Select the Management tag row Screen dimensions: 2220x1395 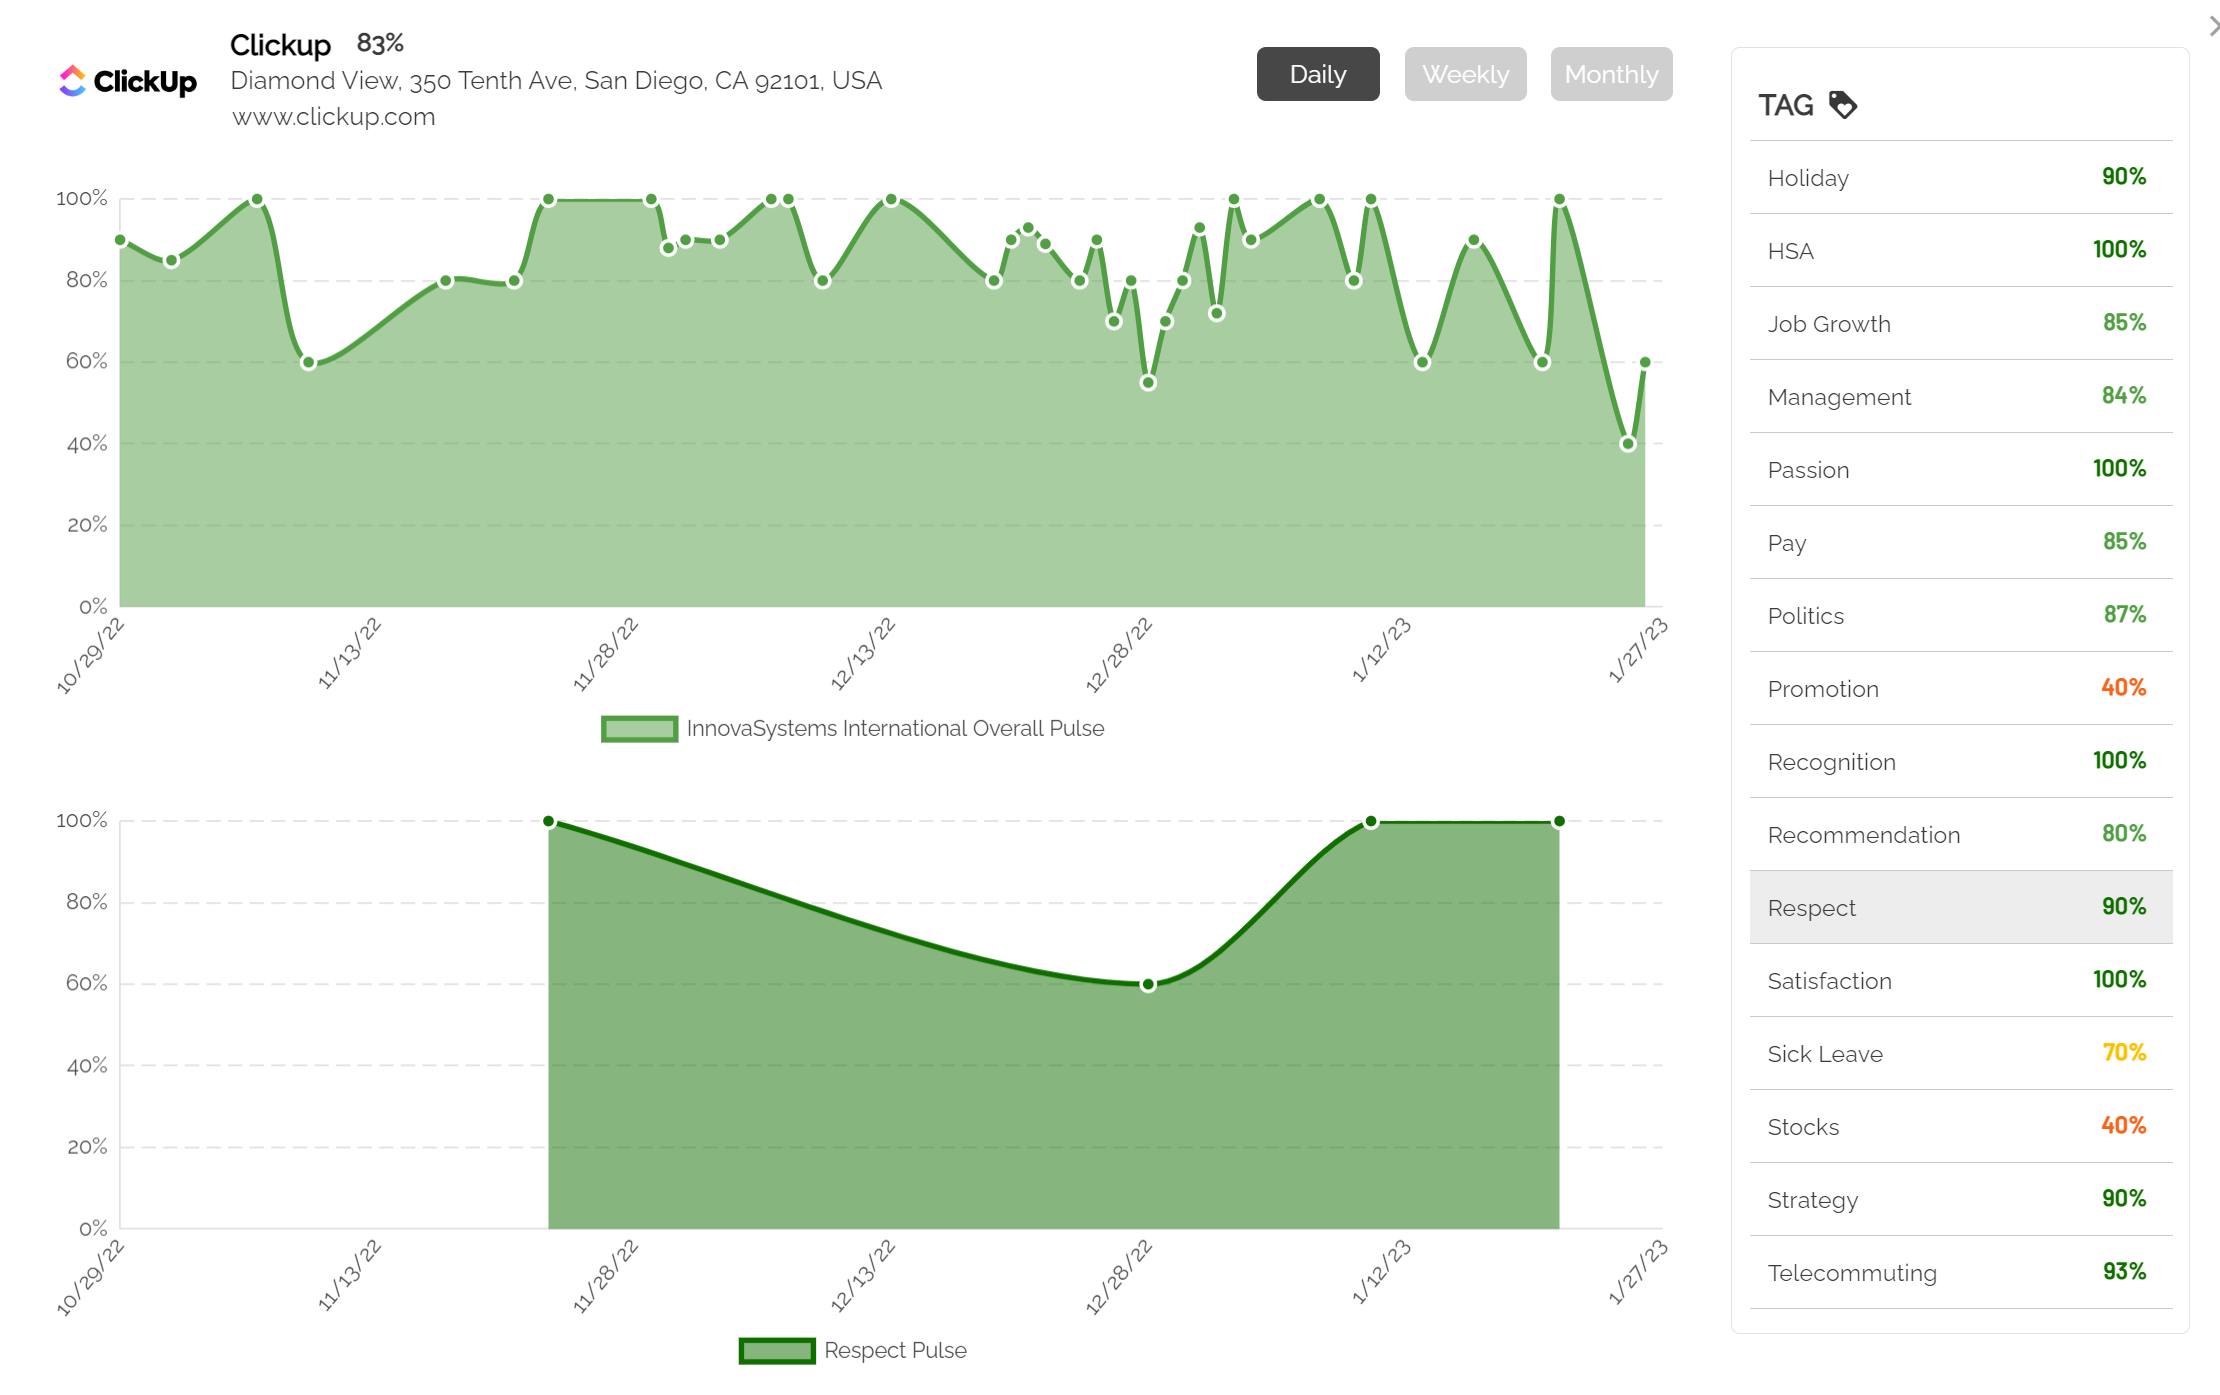click(x=1961, y=396)
